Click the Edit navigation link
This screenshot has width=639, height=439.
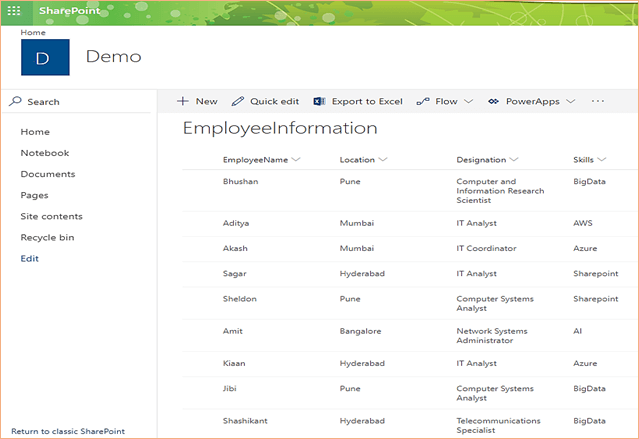pyautogui.click(x=29, y=258)
